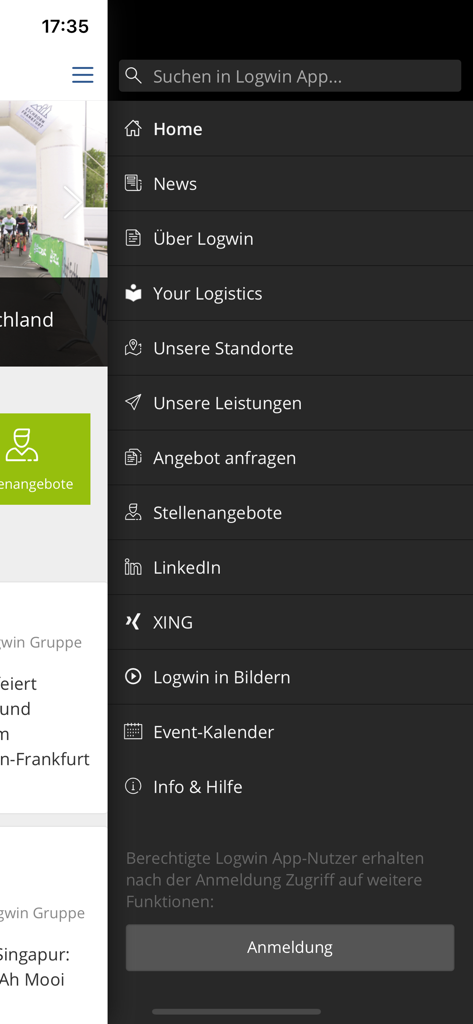Open the Unsere Leistungen menu entry

(x=290, y=403)
